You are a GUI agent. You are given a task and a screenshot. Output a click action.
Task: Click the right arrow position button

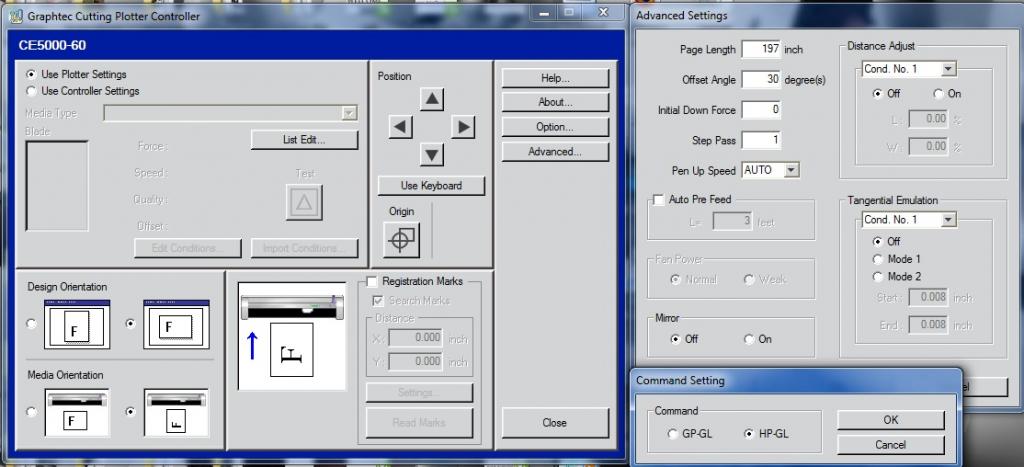point(462,127)
